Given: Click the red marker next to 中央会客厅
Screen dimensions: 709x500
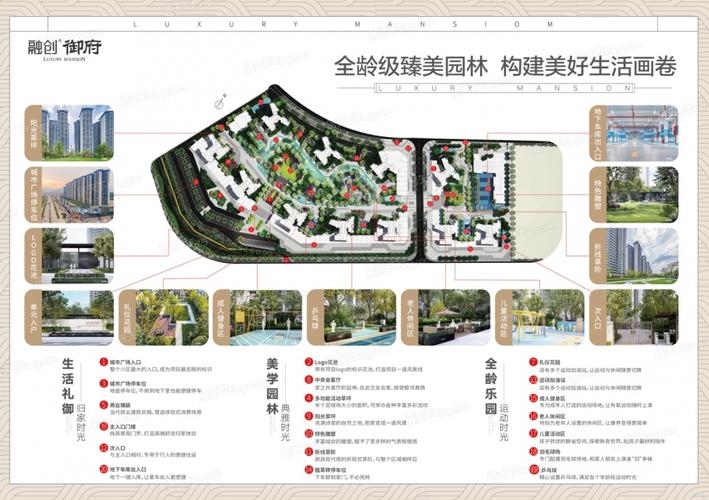Looking at the screenshot, I should tap(309, 380).
